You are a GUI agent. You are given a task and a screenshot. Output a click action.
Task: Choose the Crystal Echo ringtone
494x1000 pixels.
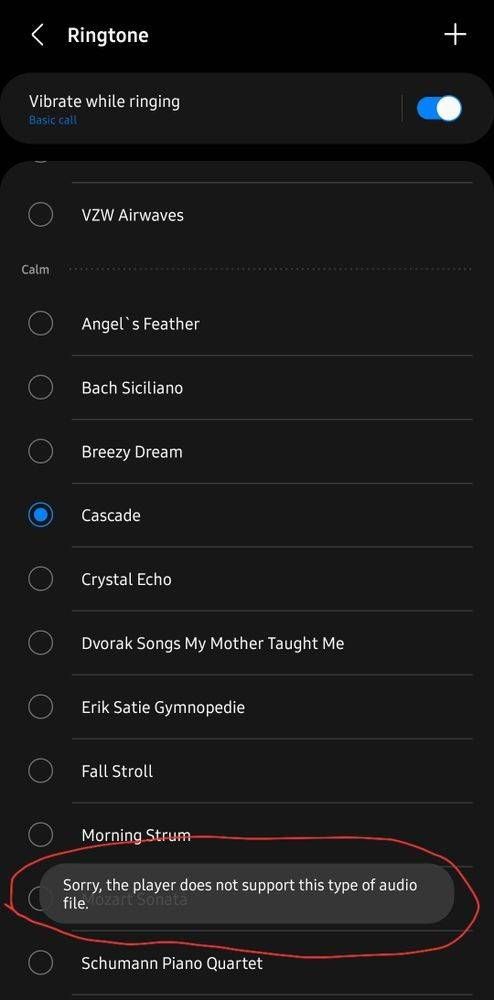tap(250, 579)
